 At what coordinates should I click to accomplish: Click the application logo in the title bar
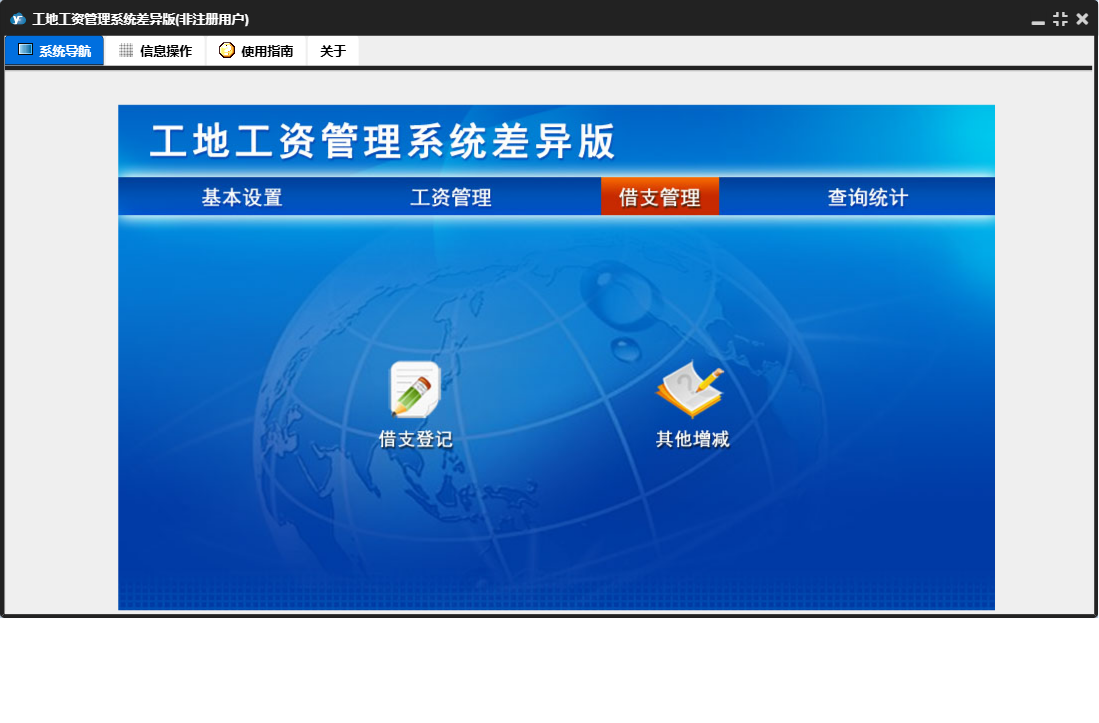click(x=18, y=19)
